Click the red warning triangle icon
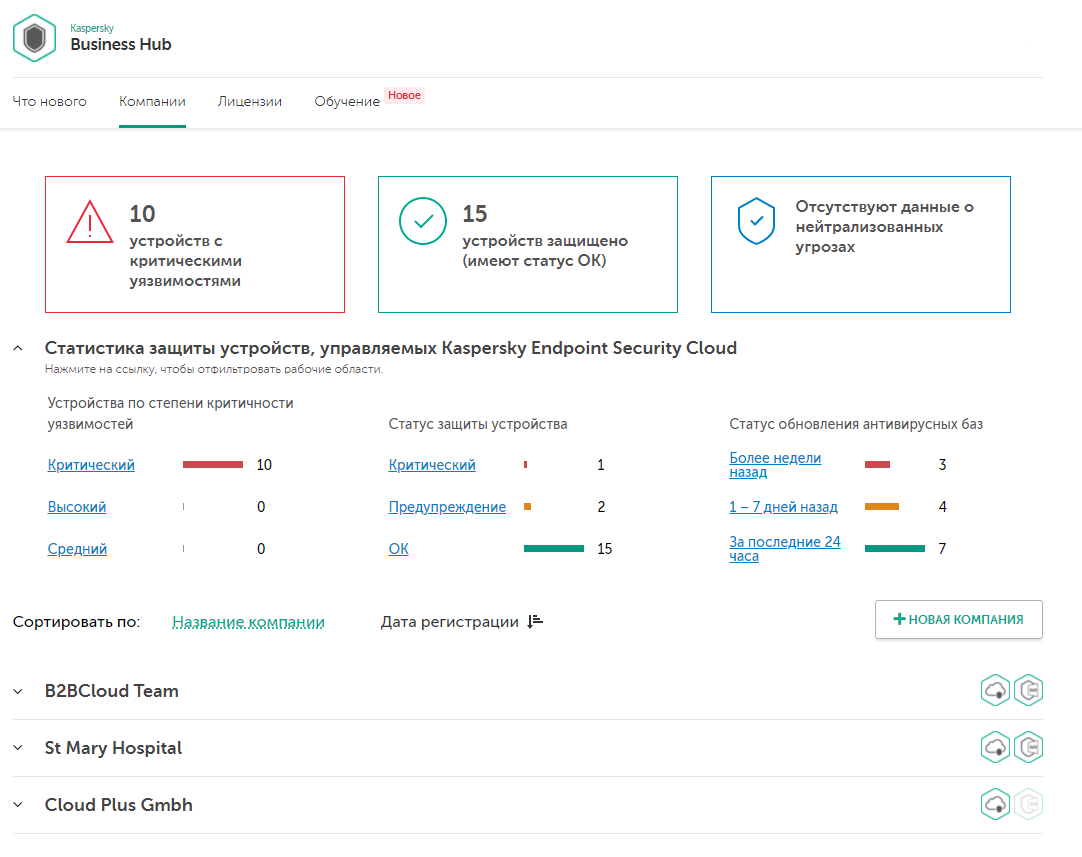Screen dimensions: 1082x857 point(90,222)
